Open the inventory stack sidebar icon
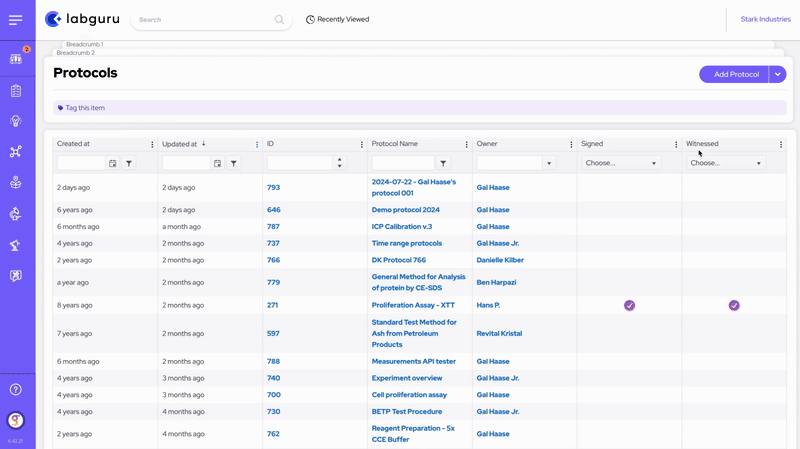Screen dimensions: 800x449 click(x=16, y=183)
